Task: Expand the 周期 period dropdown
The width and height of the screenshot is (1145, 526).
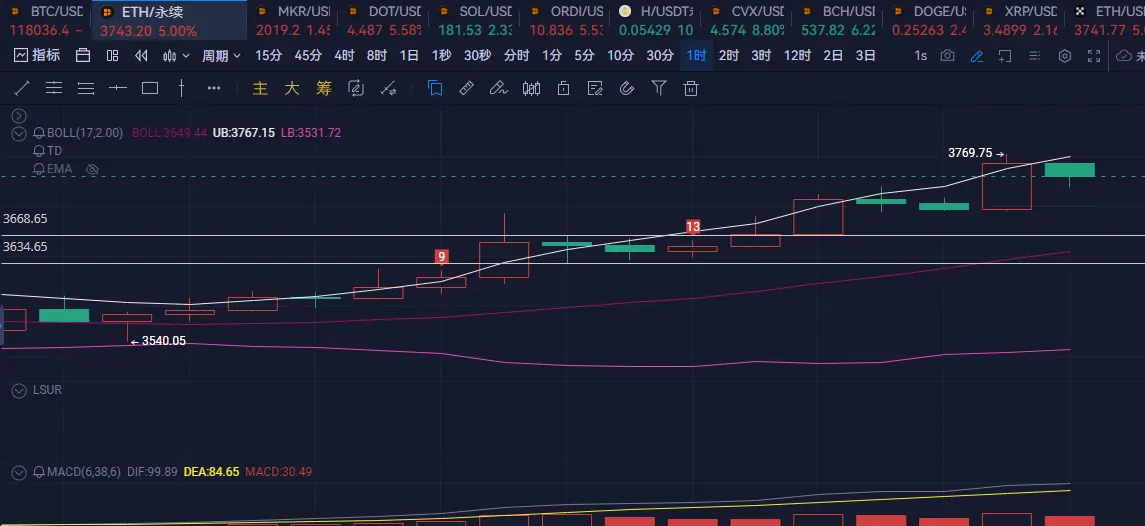Action: click(x=221, y=56)
